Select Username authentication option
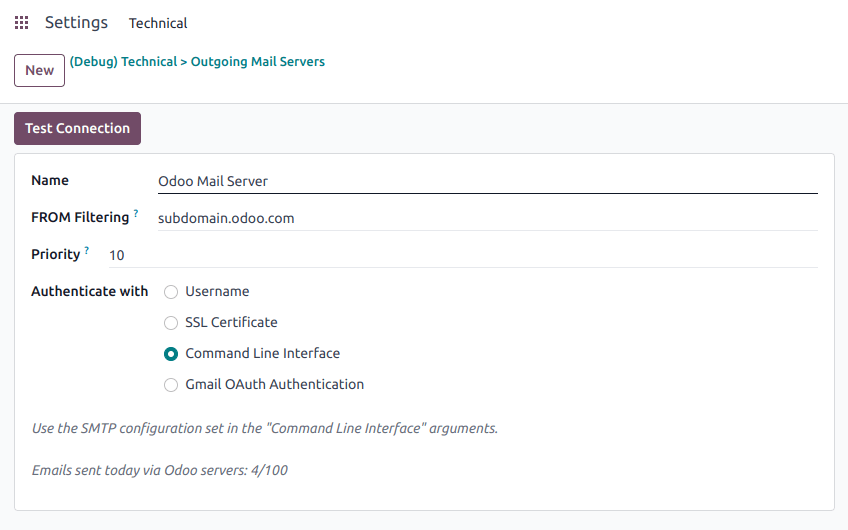The width and height of the screenshot is (848, 530). (171, 292)
